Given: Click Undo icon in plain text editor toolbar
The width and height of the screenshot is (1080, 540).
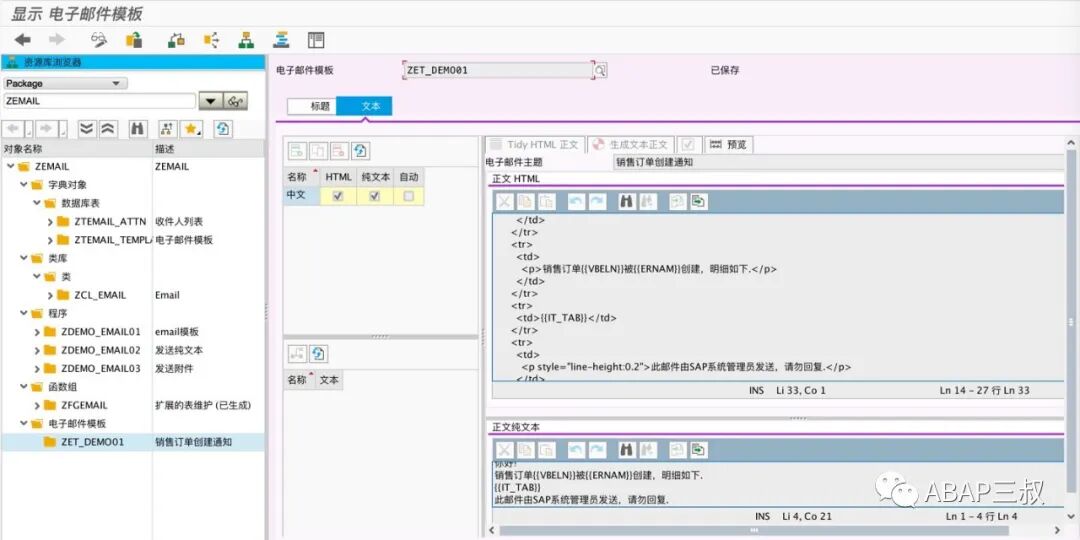Looking at the screenshot, I should click(576, 450).
